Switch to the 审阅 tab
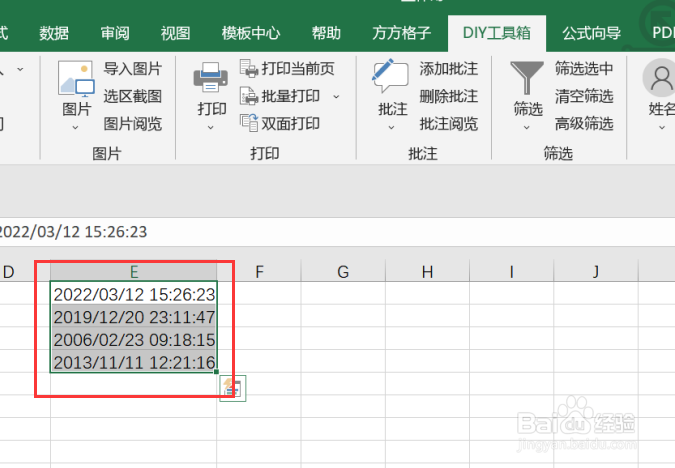The height and width of the screenshot is (468, 675). point(115,33)
